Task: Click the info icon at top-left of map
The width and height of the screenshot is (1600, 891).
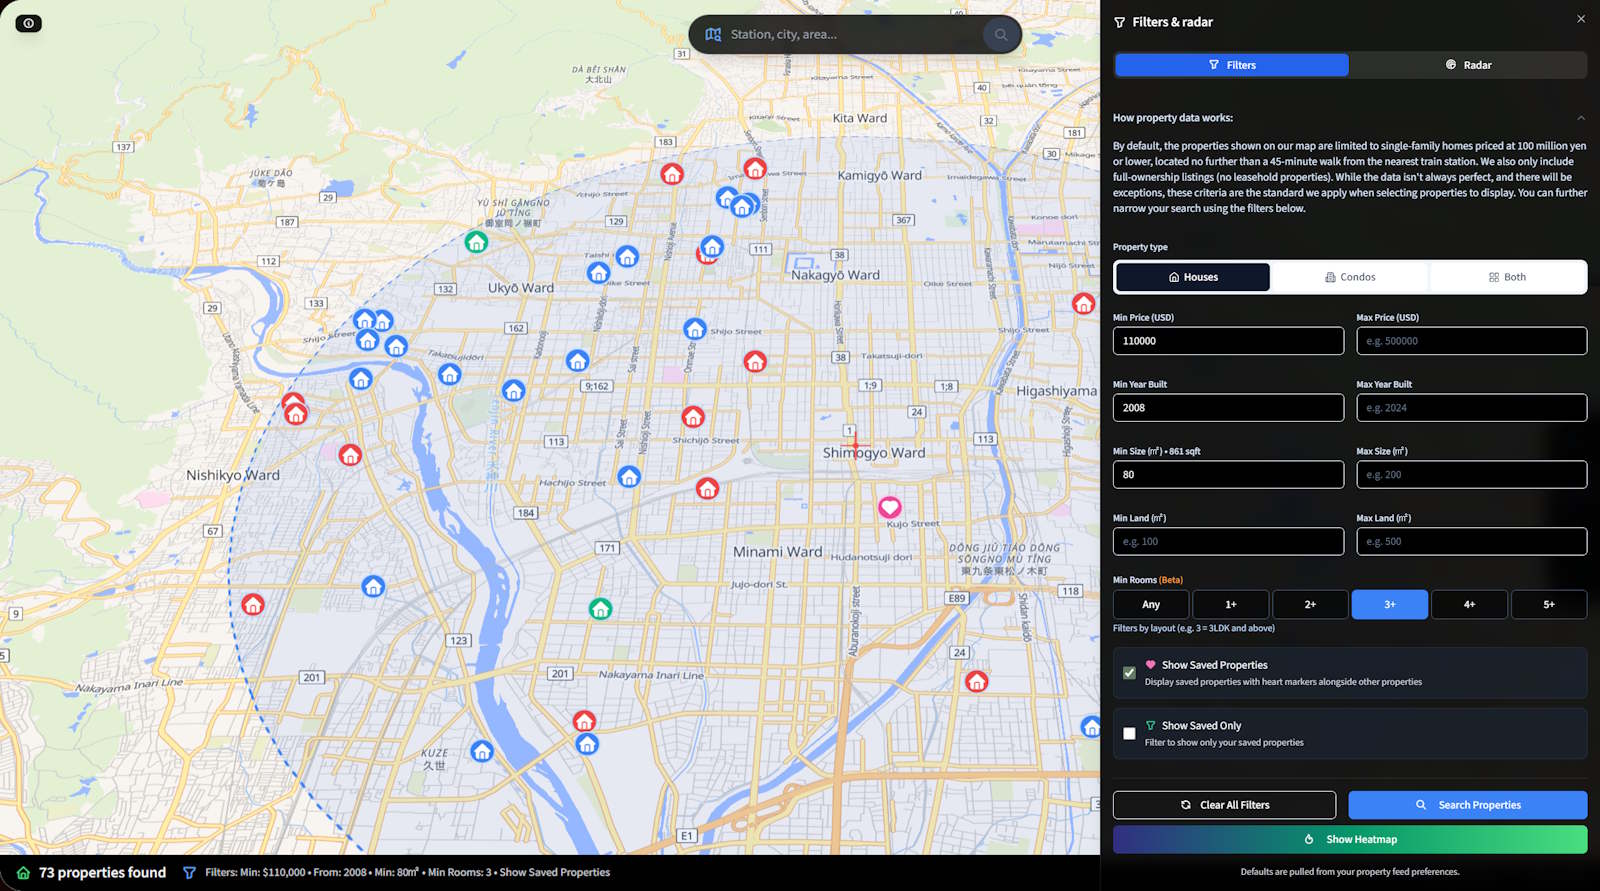Action: (28, 23)
